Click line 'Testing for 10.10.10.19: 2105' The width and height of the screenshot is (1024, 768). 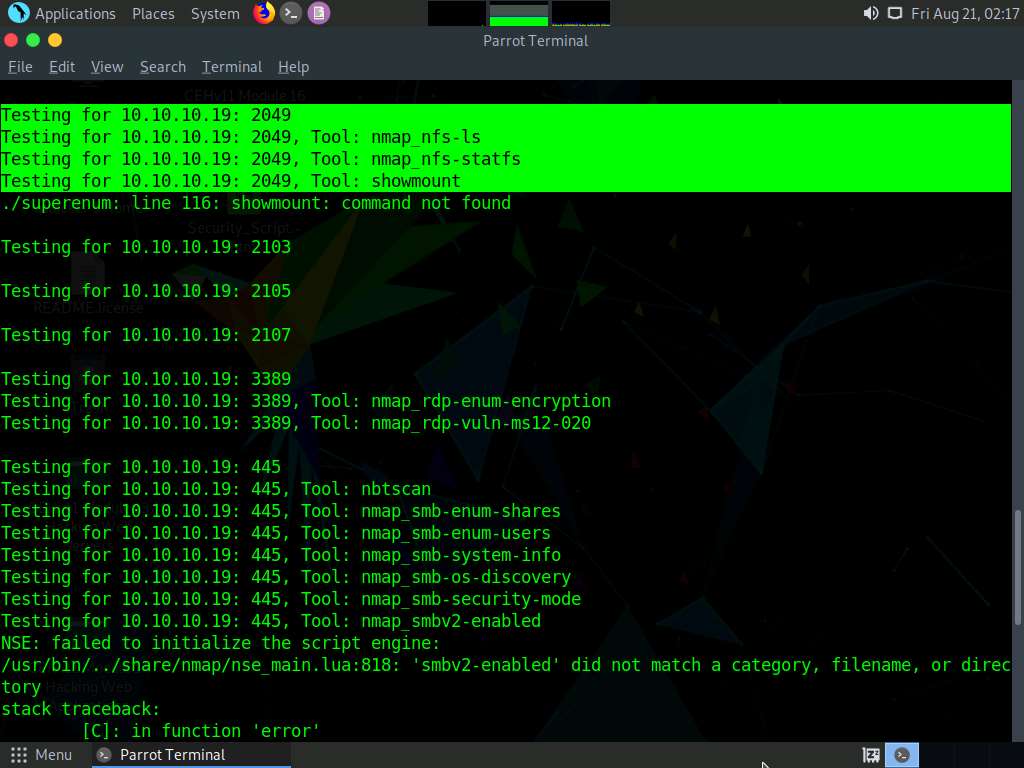point(146,291)
